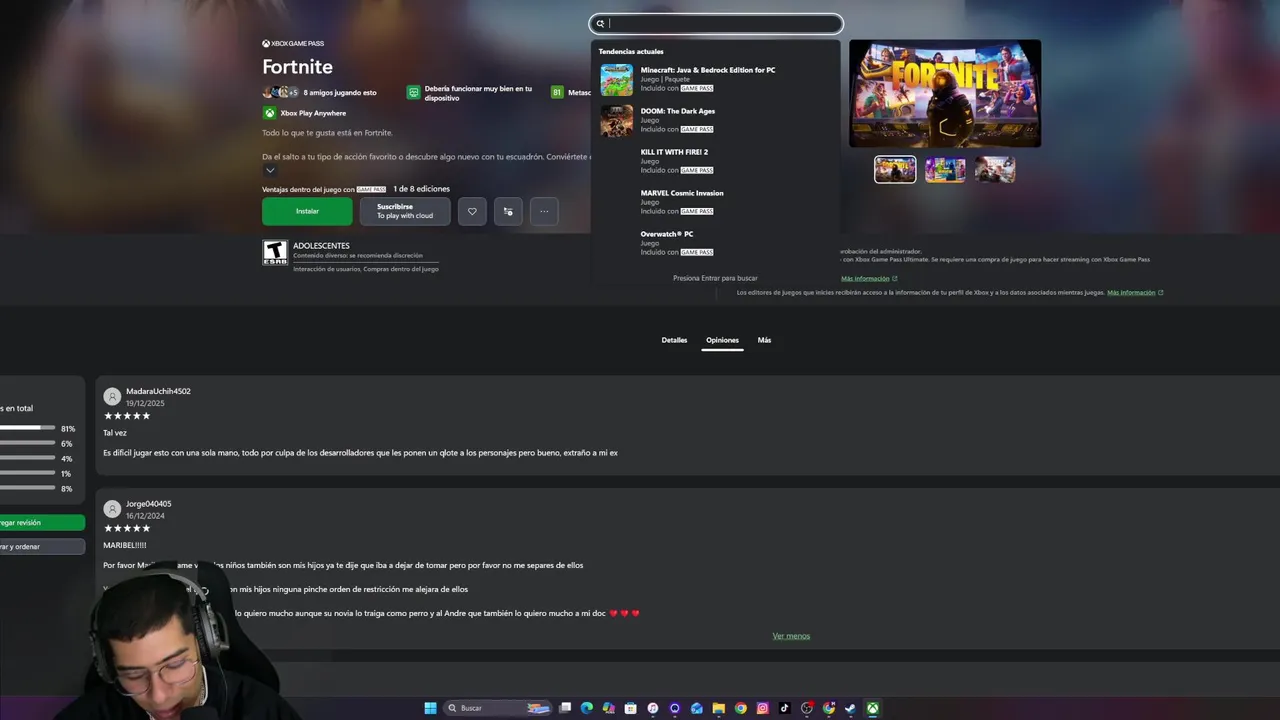Launch Google Chrome from taskbar
1280x720 pixels.
pos(741,708)
